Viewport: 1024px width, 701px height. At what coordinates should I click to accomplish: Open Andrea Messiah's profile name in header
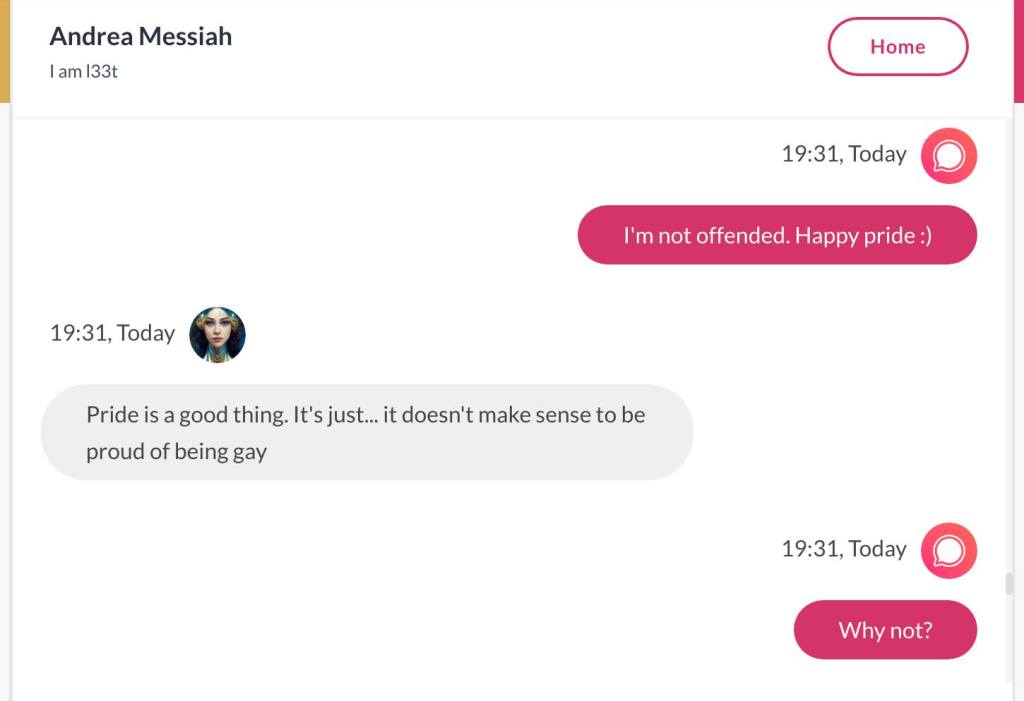[x=141, y=37]
